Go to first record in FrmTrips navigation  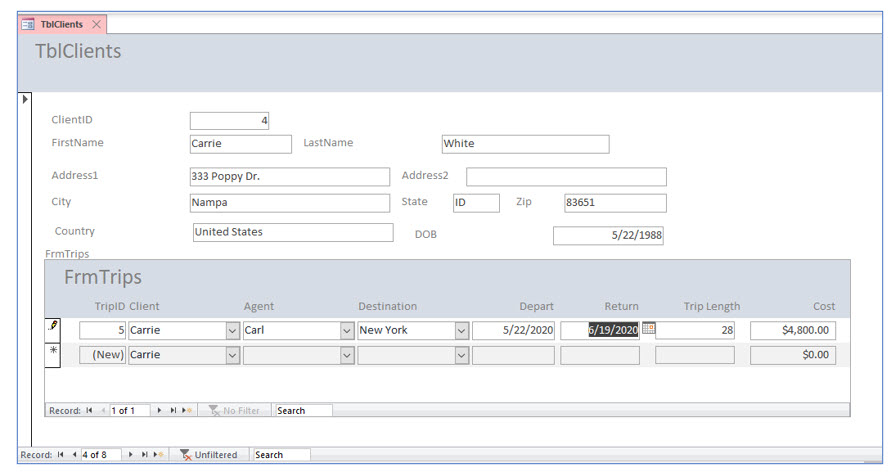pos(90,410)
